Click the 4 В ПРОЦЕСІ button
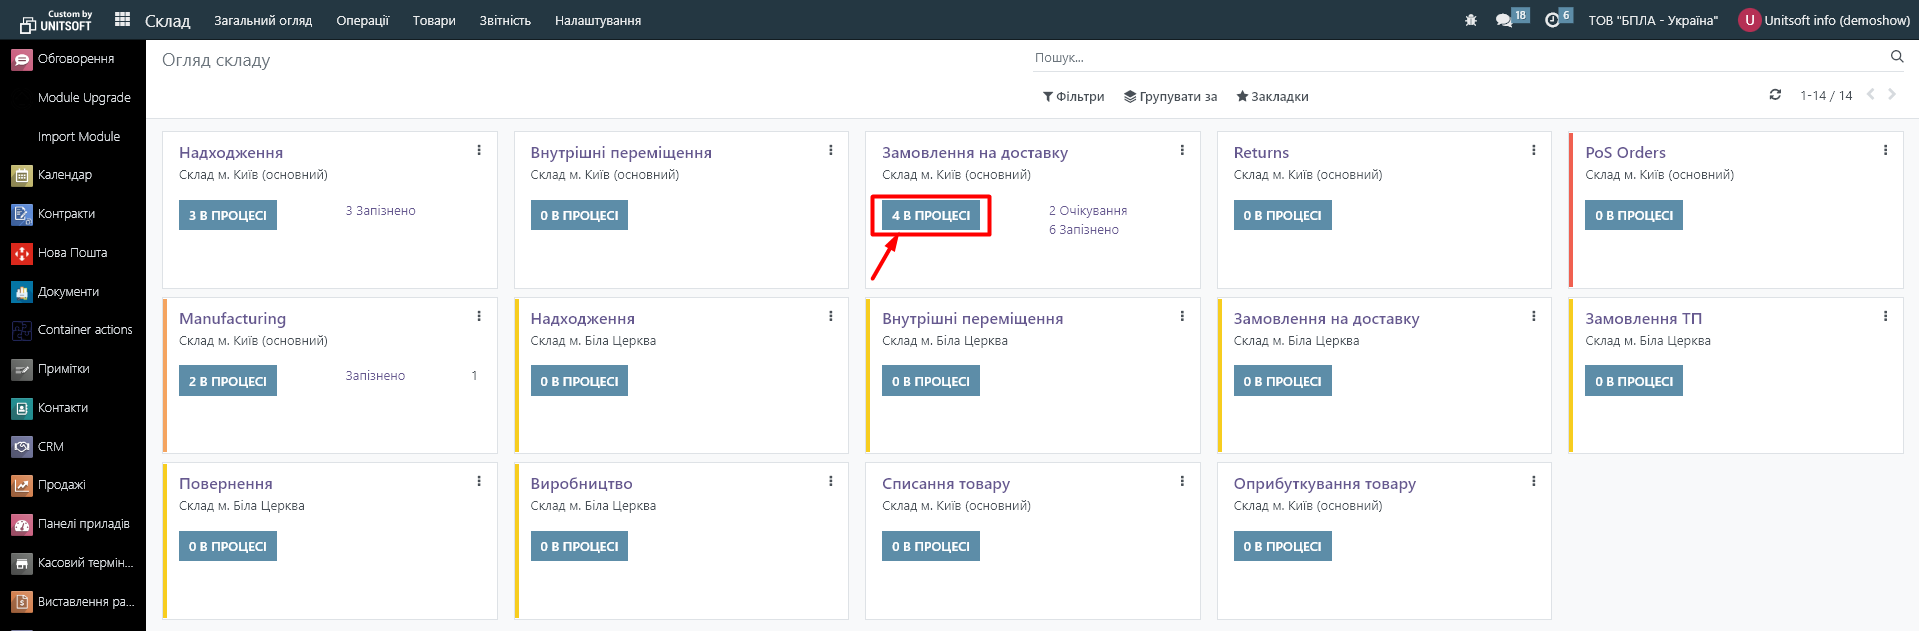This screenshot has width=1919, height=631. 930,215
